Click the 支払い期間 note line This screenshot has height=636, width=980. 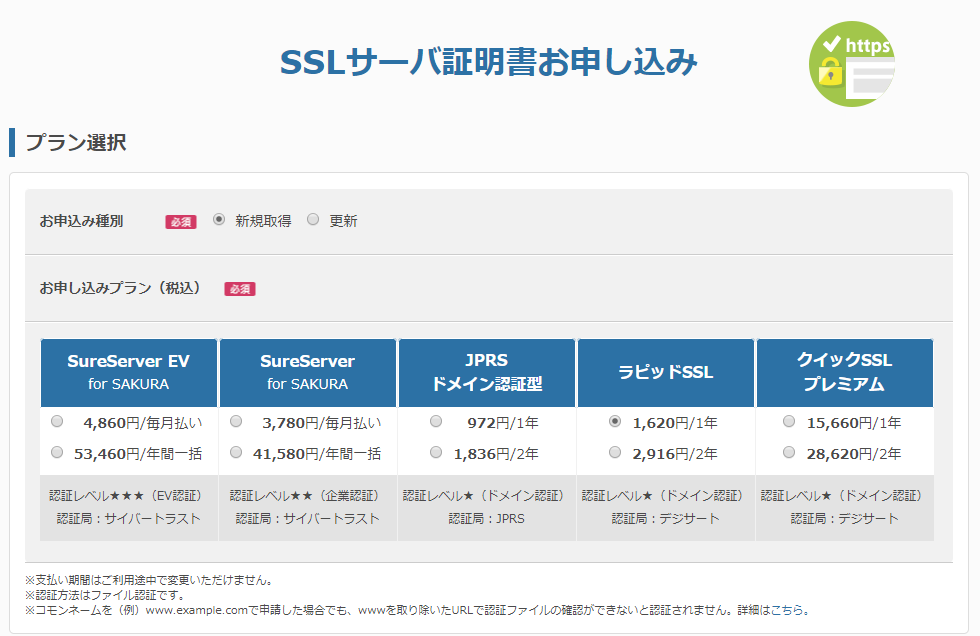pyautogui.click(x=150, y=580)
